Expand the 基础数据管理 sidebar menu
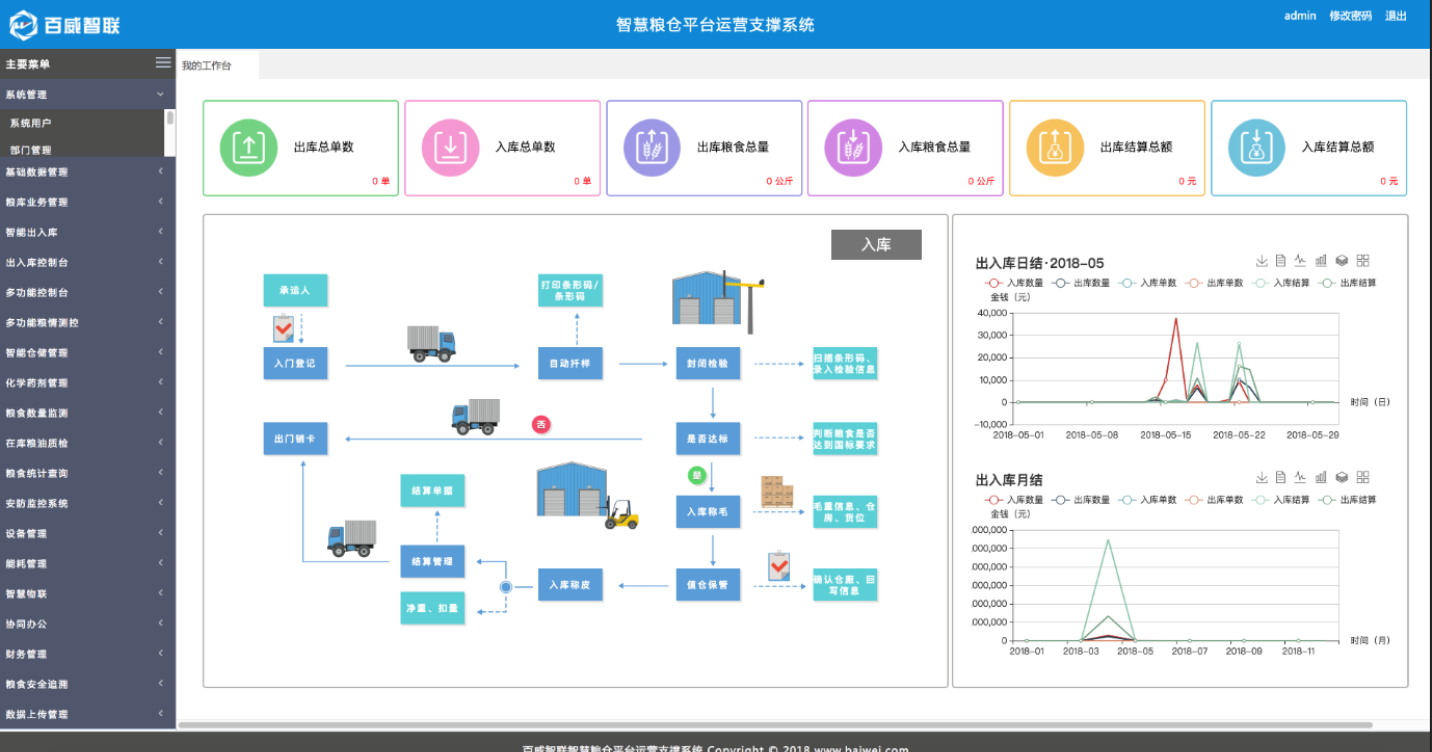The height and width of the screenshot is (752, 1432). coord(85,172)
